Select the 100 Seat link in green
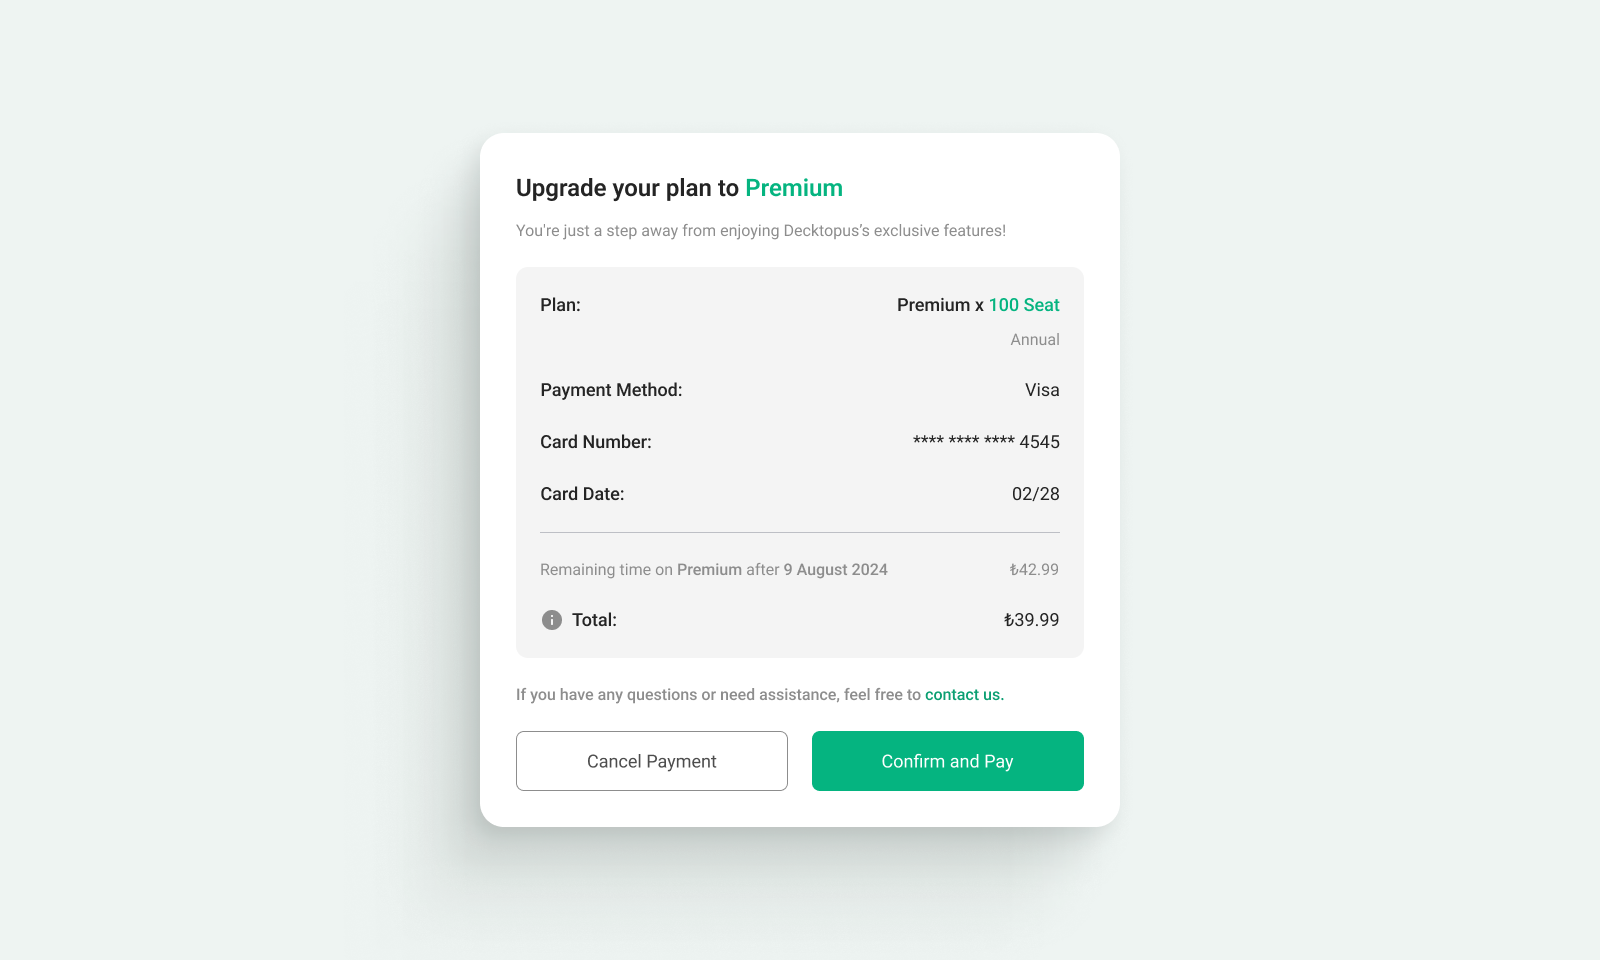 pyautogui.click(x=1024, y=305)
